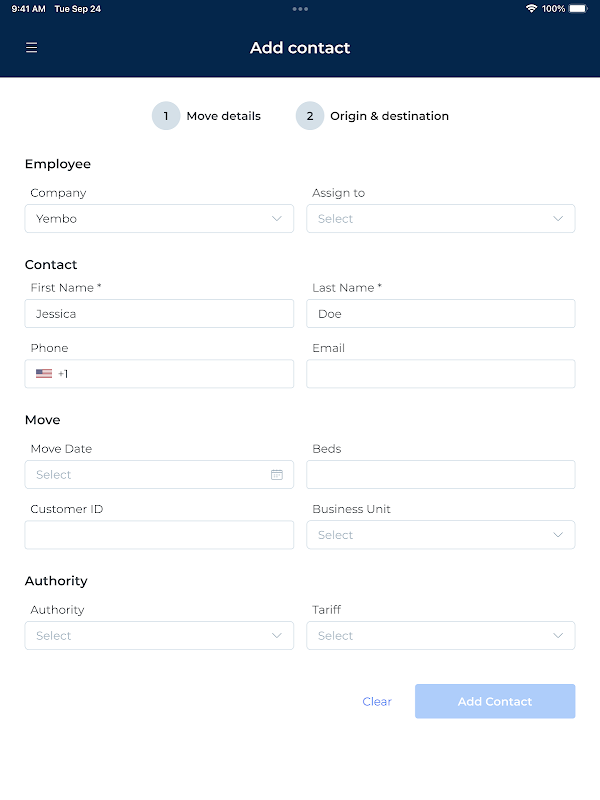Screen dimensions: 600x800
Task: Focus the Email input field
Action: (440, 374)
